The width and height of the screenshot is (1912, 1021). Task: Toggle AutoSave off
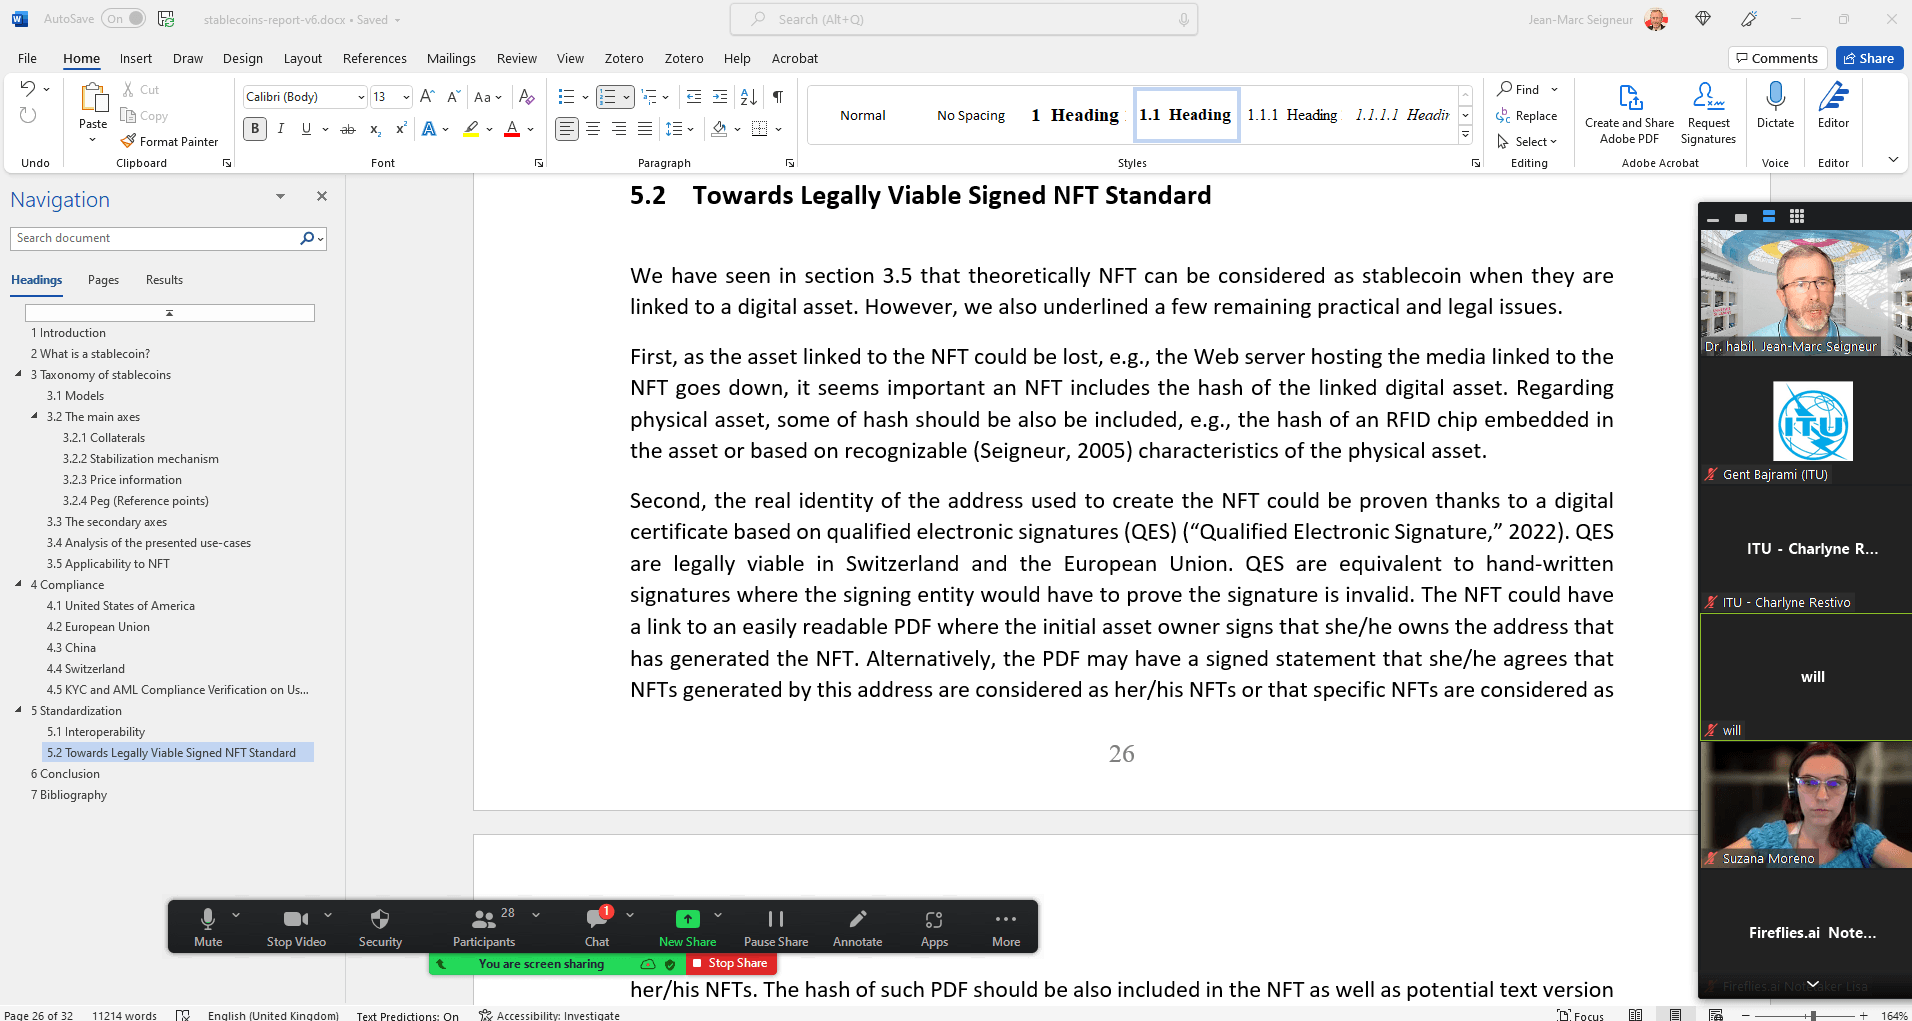[x=122, y=18]
